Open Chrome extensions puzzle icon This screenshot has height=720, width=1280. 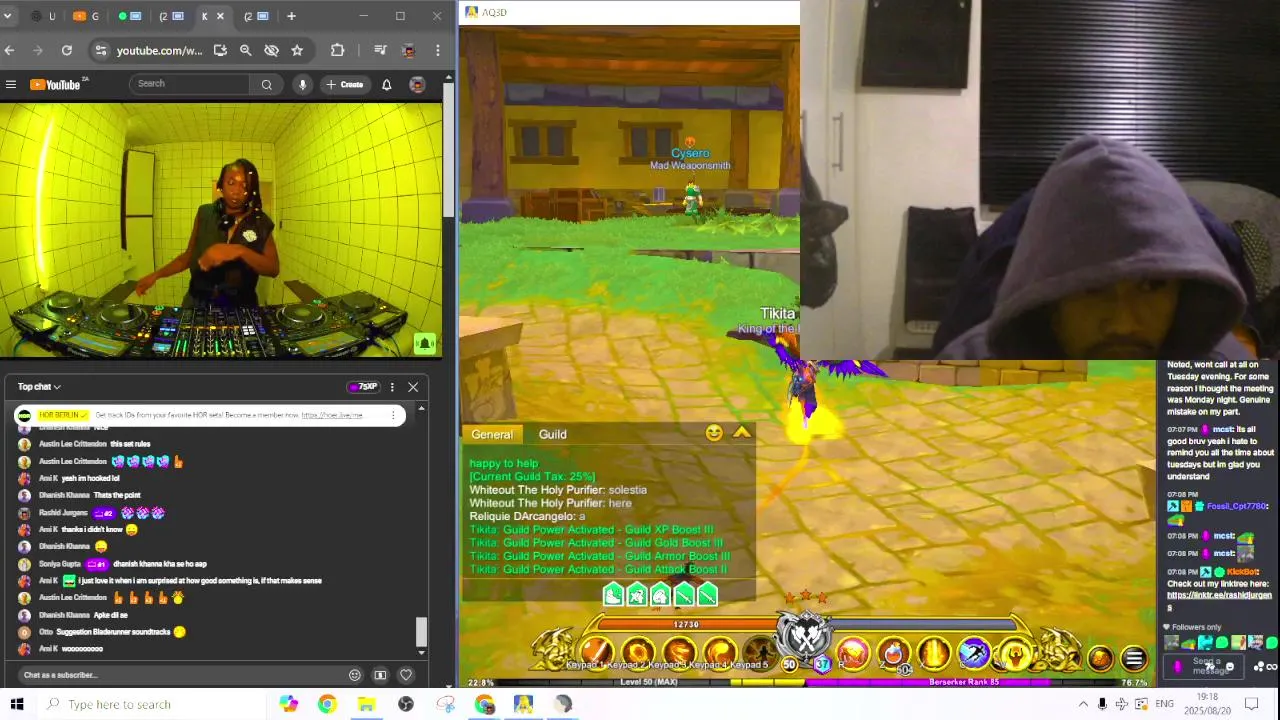tap(338, 50)
